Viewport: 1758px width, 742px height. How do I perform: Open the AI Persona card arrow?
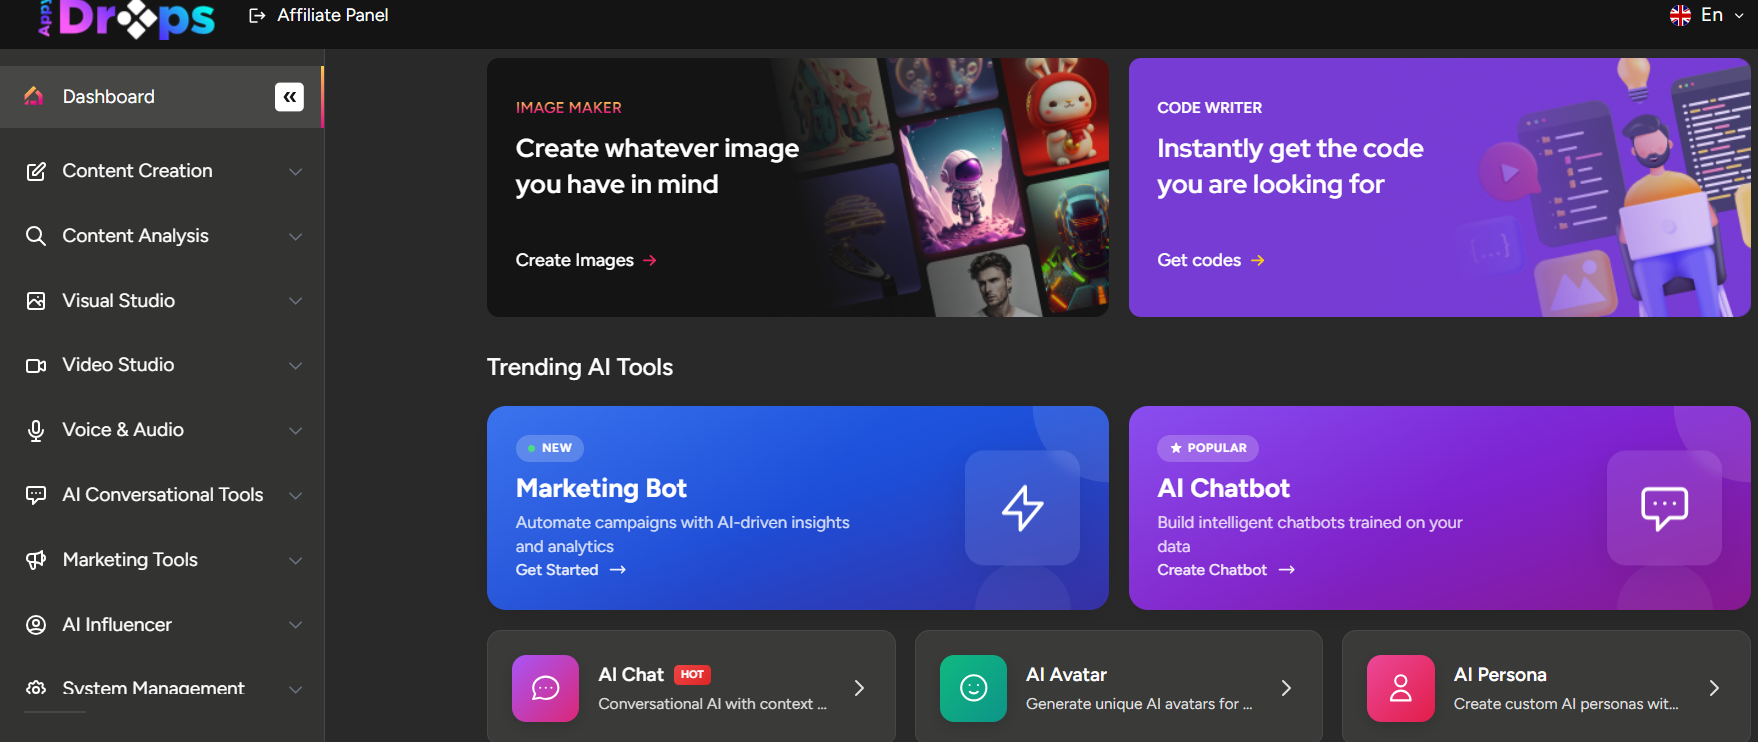(x=1713, y=688)
